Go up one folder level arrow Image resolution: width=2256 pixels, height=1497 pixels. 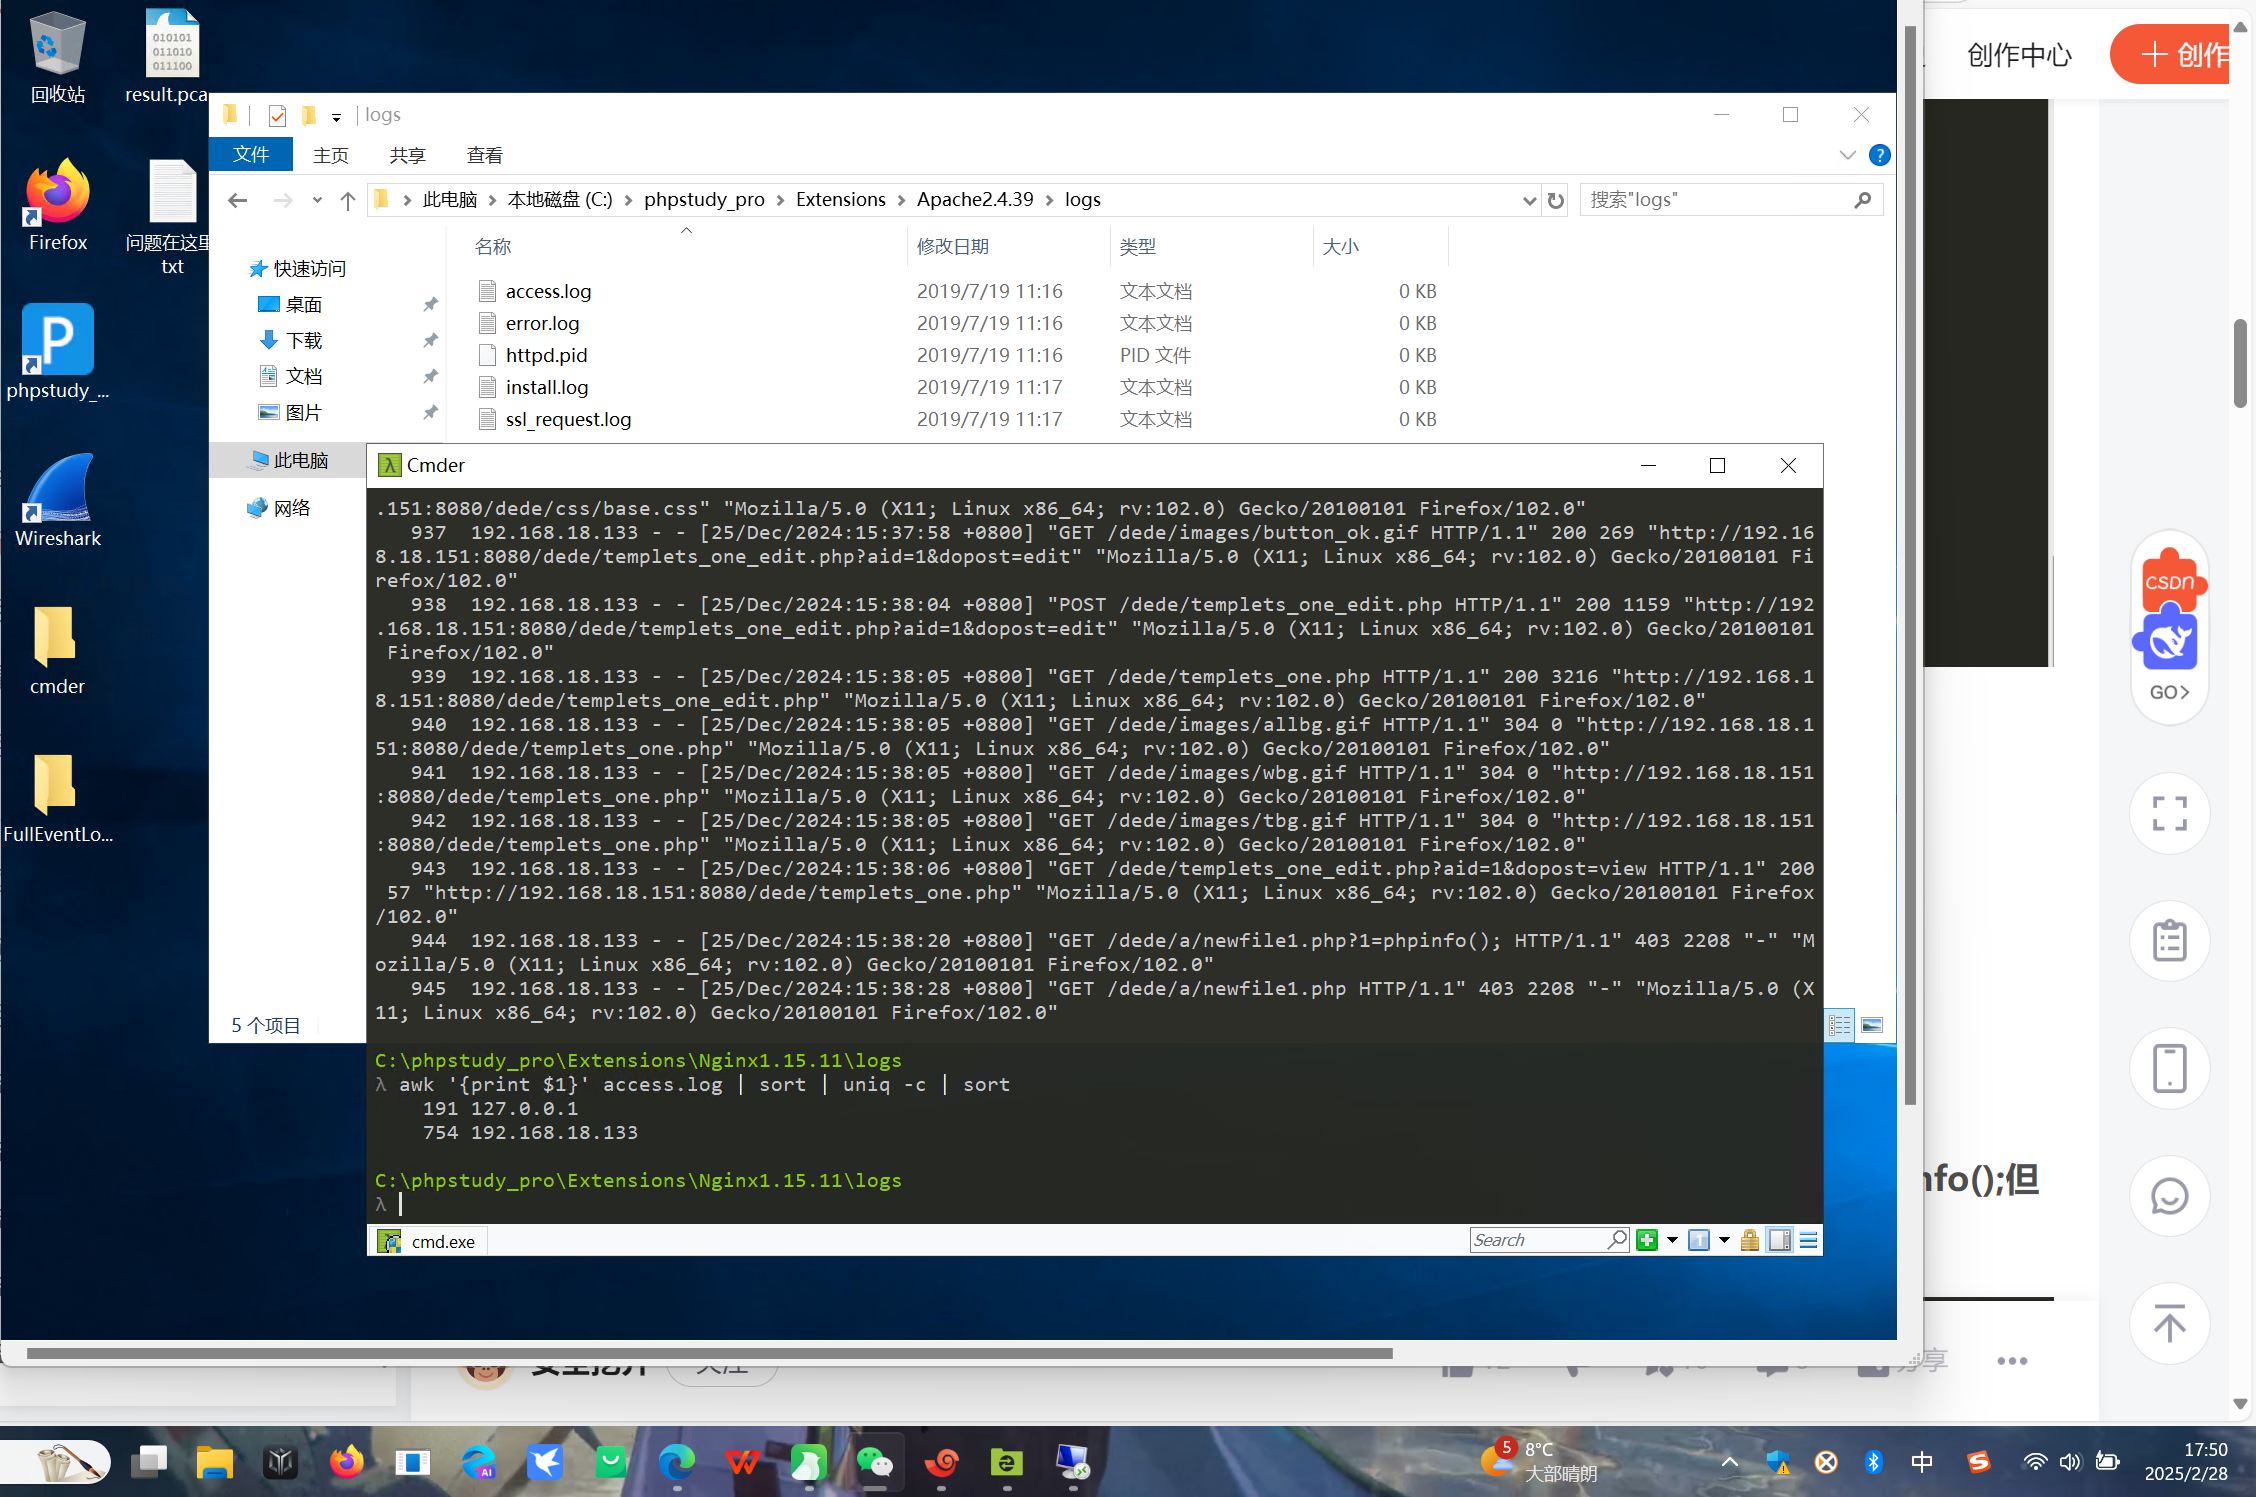[x=347, y=200]
